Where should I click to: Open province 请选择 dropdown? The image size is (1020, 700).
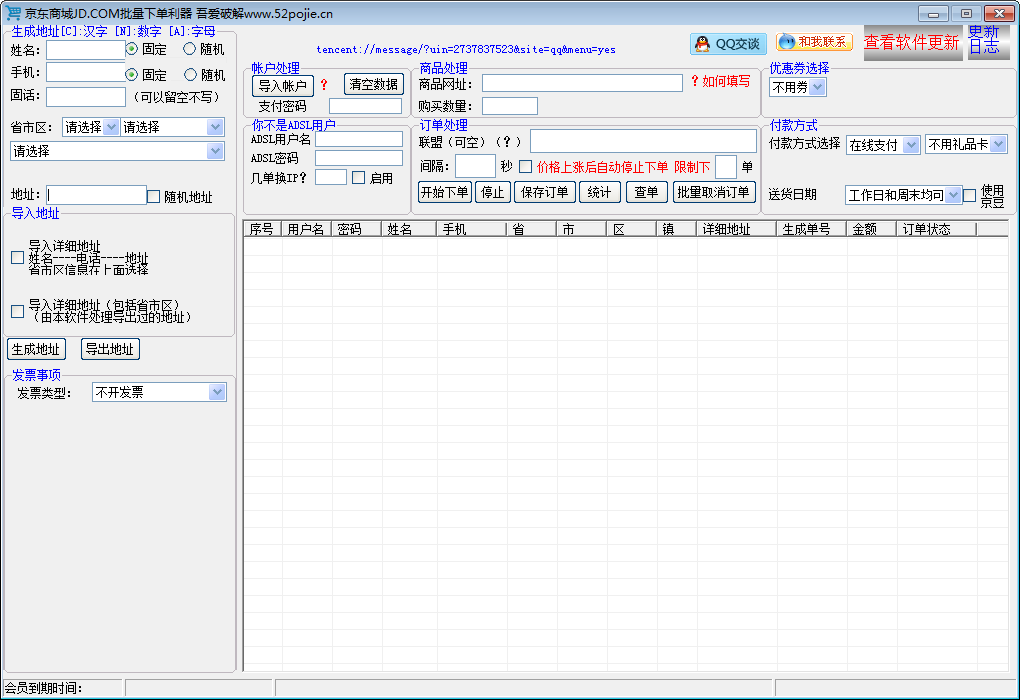91,127
